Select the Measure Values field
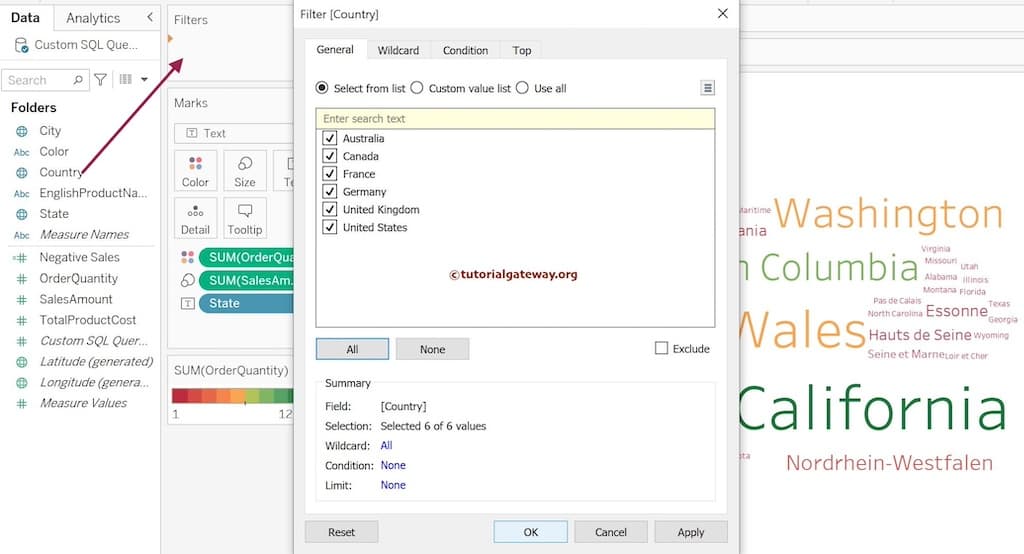Image resolution: width=1024 pixels, height=554 pixels. [x=84, y=403]
